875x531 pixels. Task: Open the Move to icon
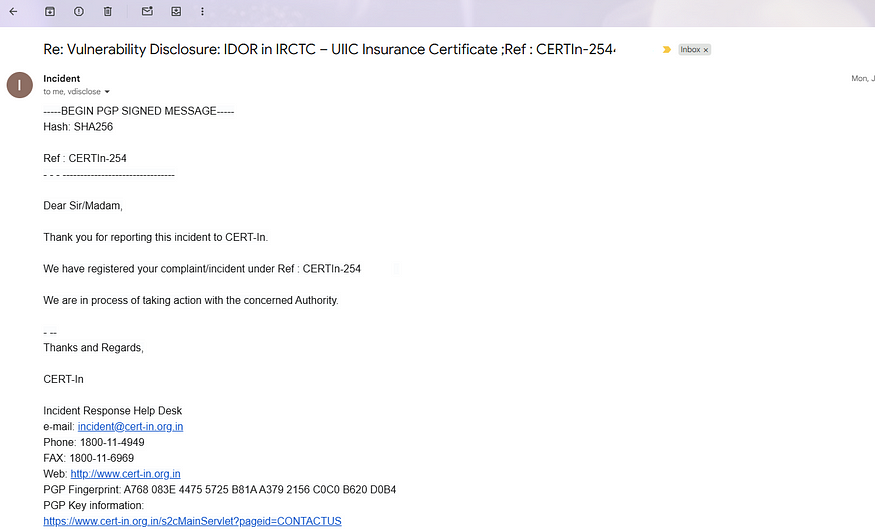click(176, 11)
